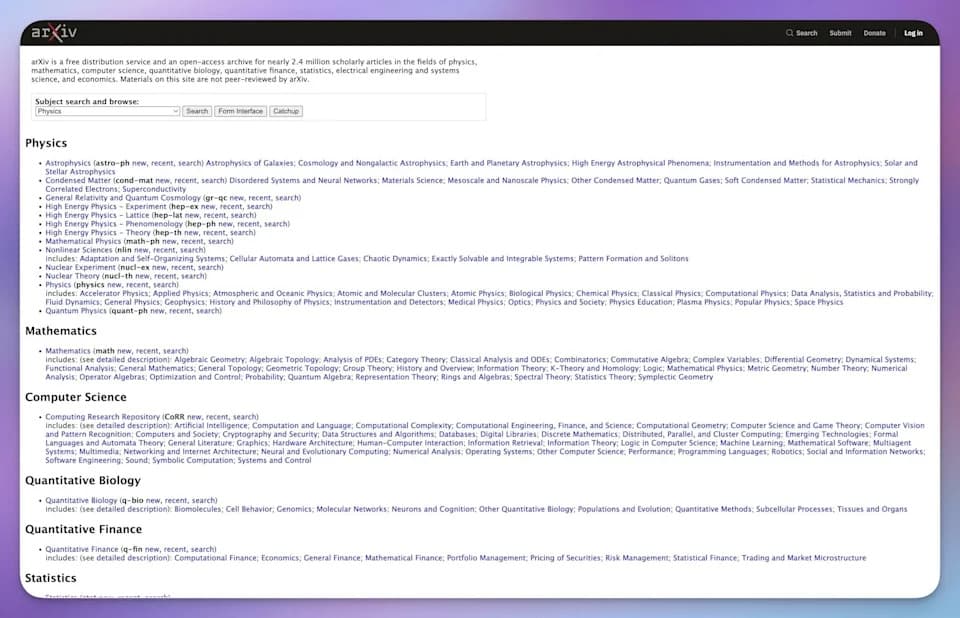Image resolution: width=960 pixels, height=618 pixels.
Task: Click new for hep-th
Action: pyautogui.click(x=192, y=233)
